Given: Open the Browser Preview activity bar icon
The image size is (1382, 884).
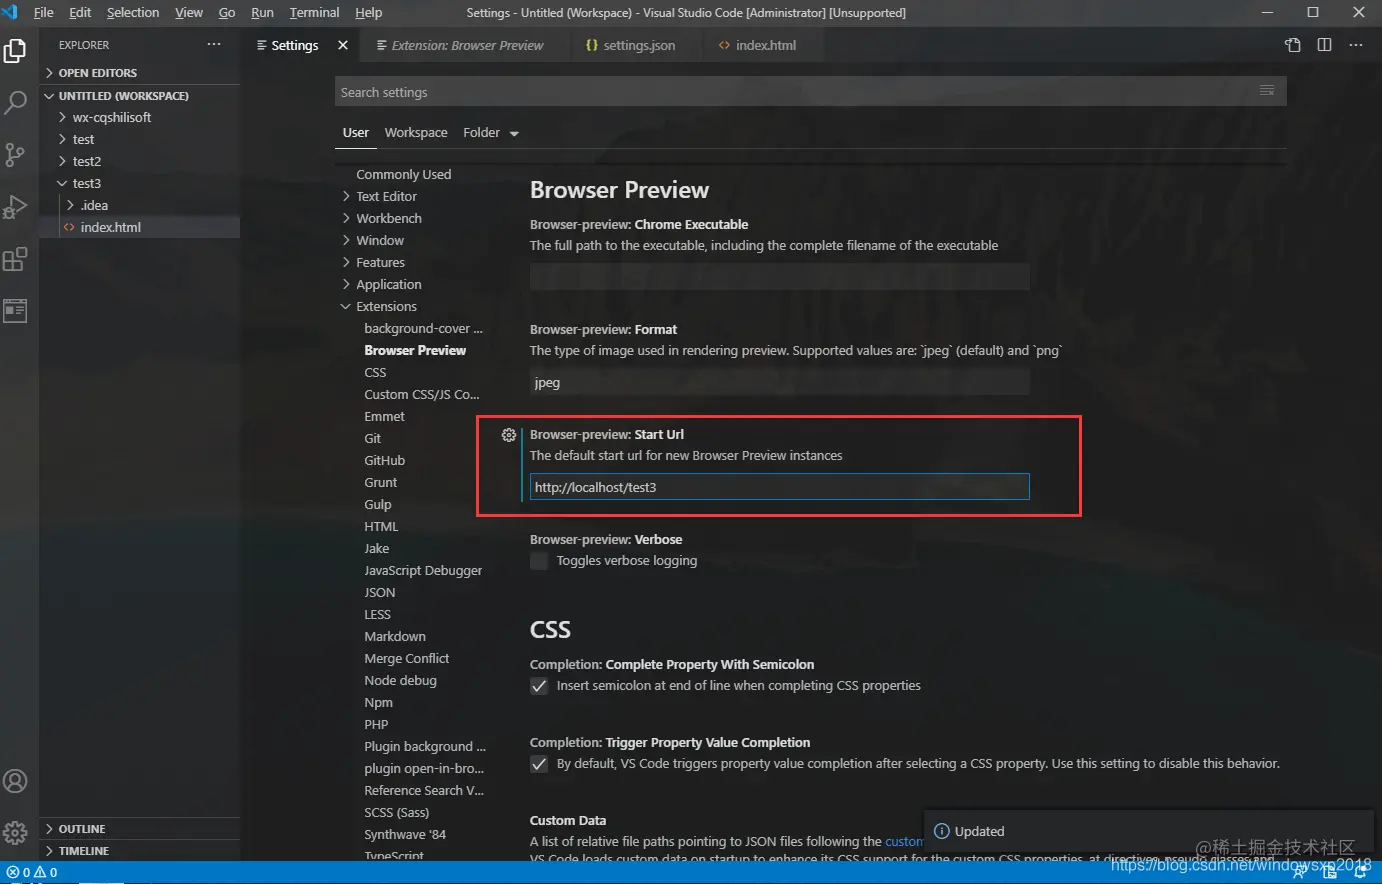Looking at the screenshot, I should [x=15, y=311].
